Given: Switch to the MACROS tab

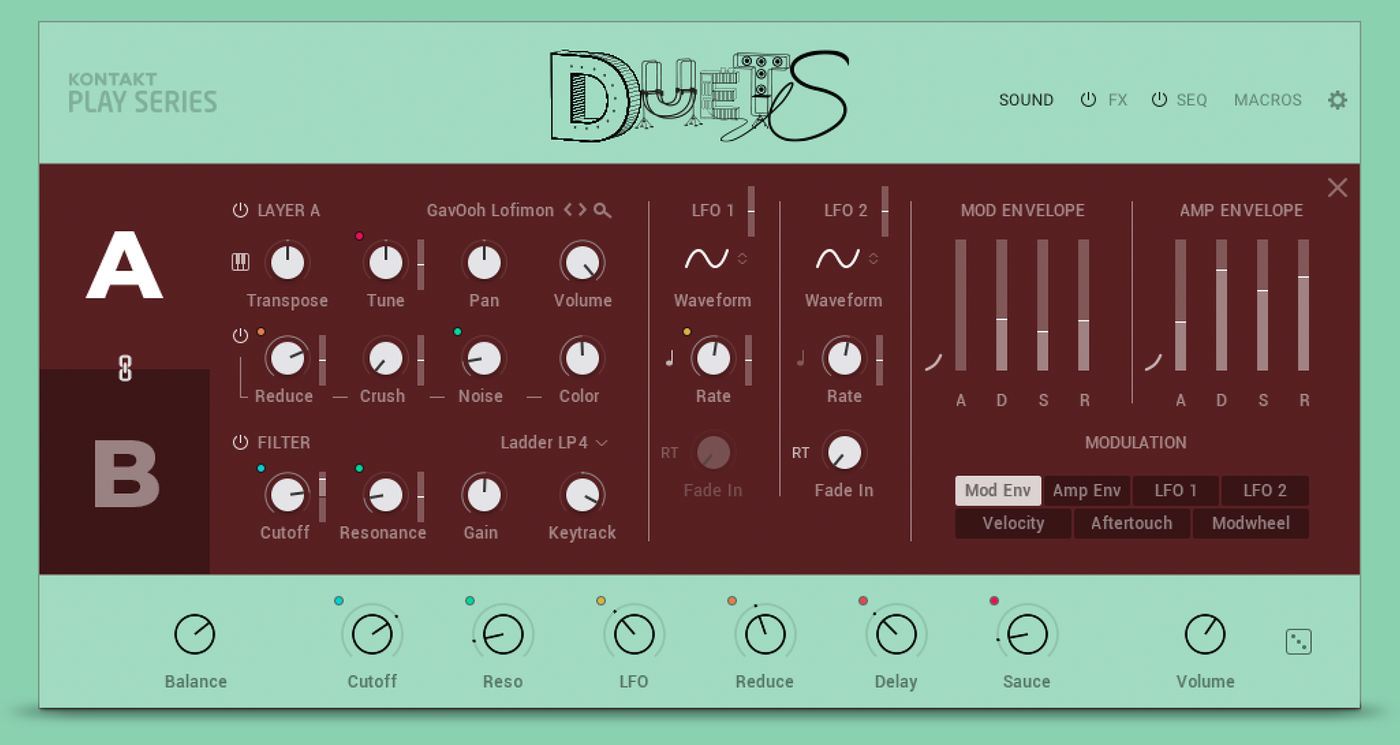Looking at the screenshot, I should [1268, 100].
